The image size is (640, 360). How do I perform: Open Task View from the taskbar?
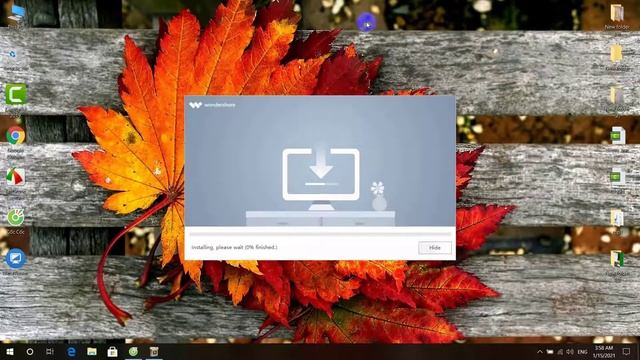[x=50, y=351]
